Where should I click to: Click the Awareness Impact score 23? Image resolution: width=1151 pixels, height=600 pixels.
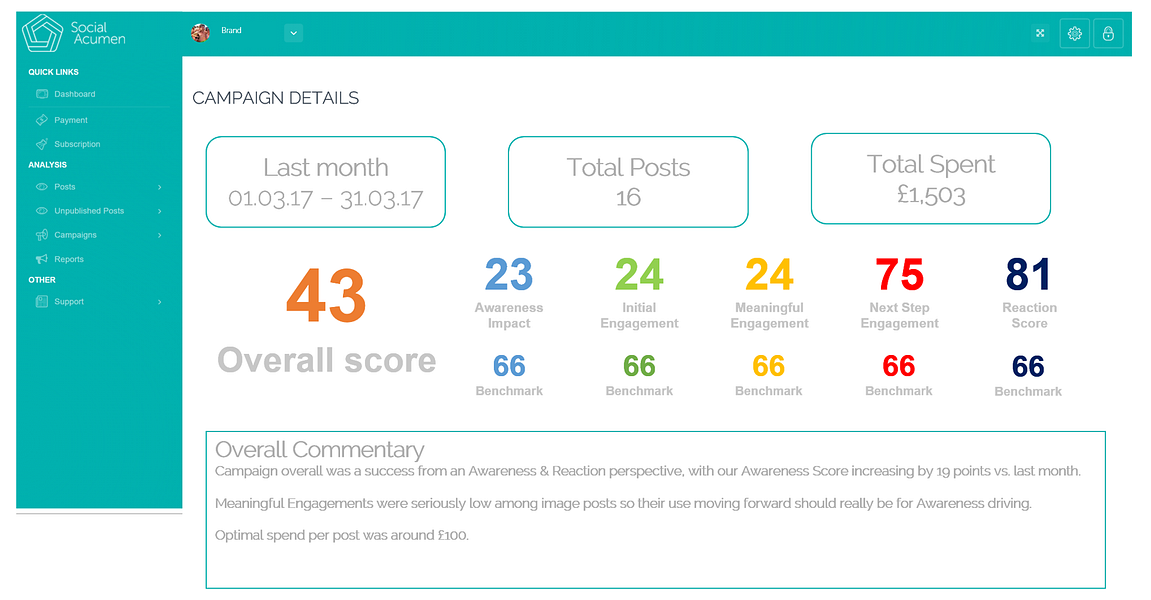point(509,275)
